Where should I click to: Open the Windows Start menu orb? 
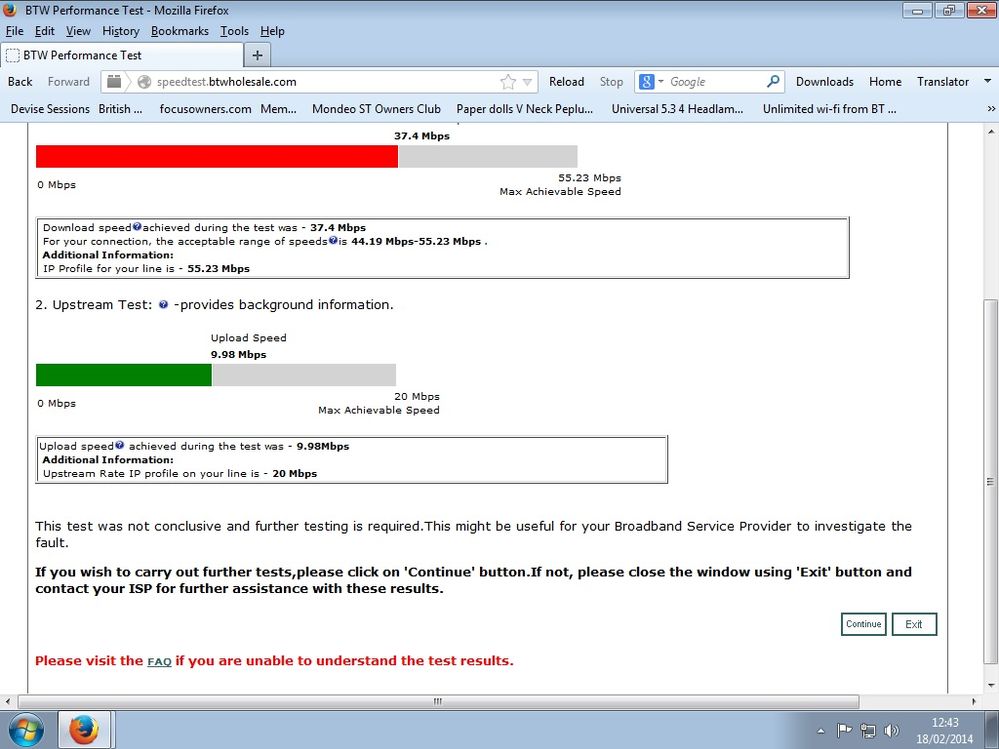click(x=25, y=730)
